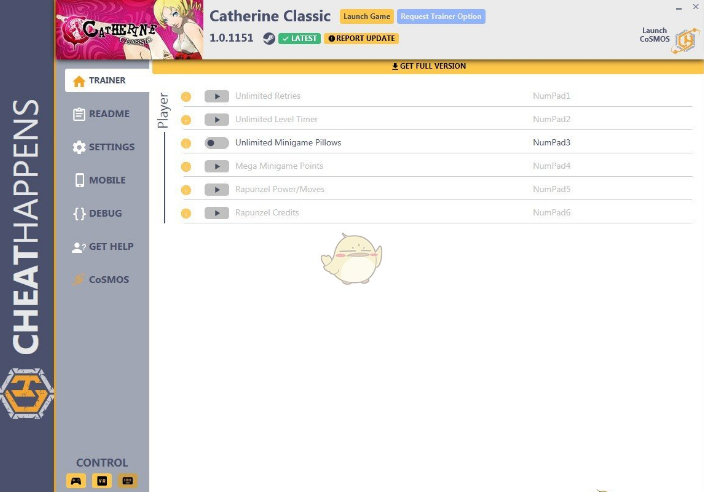This screenshot has height=492, width=704.
Task: Click the NumPad6 hotkey label
Action: click(x=551, y=213)
